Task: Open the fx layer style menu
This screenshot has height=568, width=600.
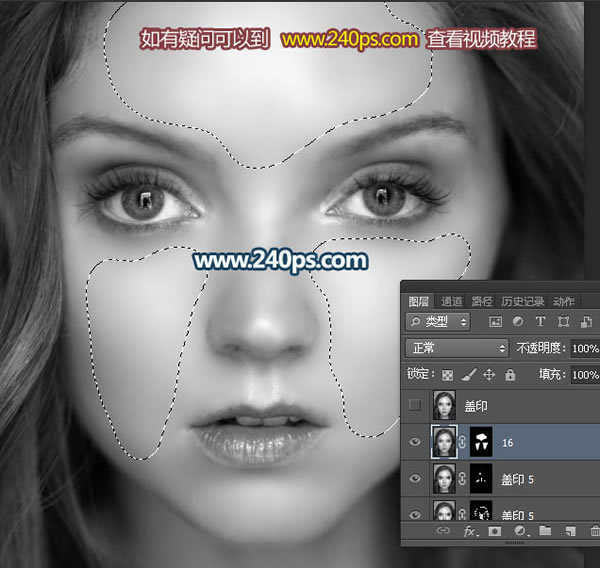Action: 470,531
